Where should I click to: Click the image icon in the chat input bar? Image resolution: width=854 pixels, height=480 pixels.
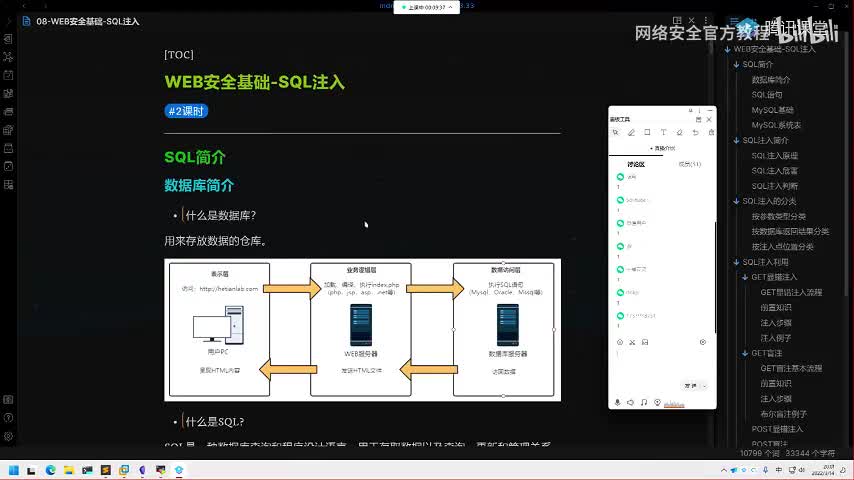[645, 342]
